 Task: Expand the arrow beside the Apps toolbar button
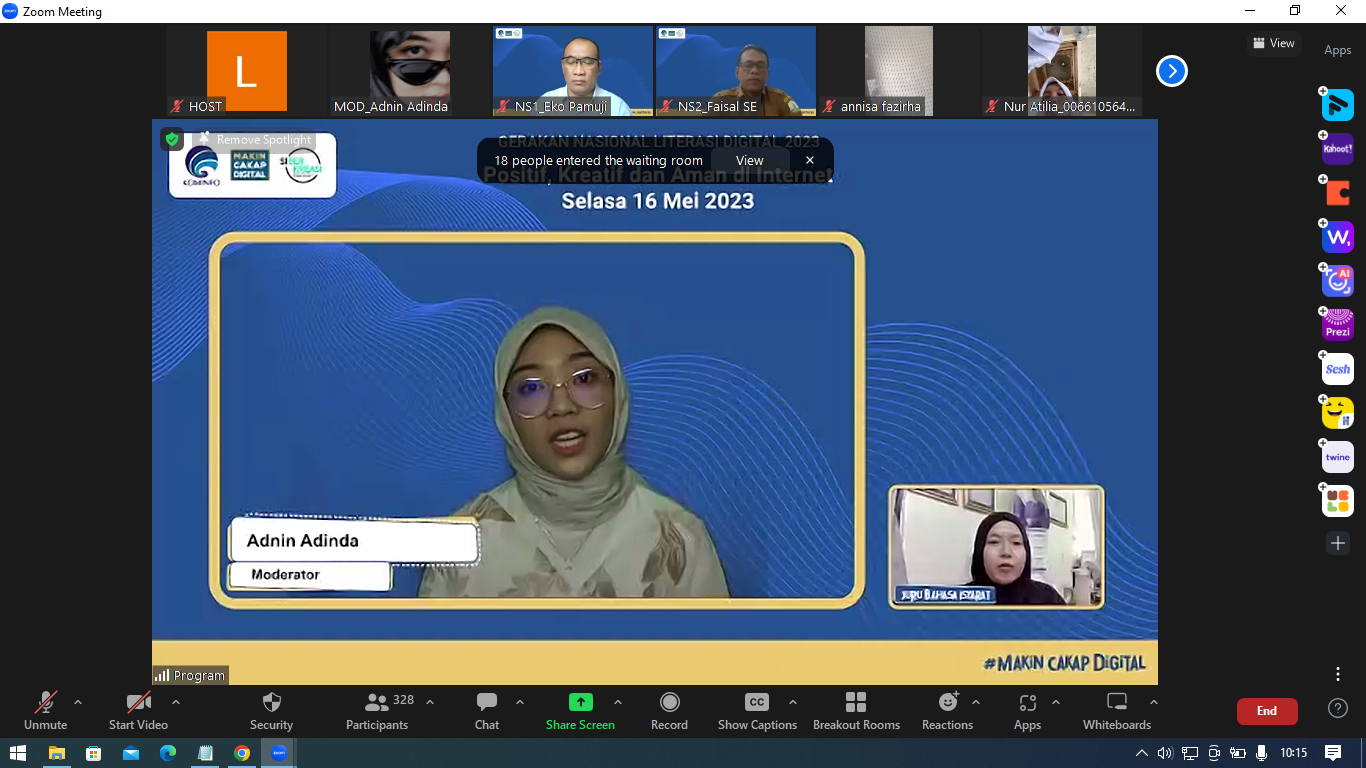click(x=1056, y=702)
